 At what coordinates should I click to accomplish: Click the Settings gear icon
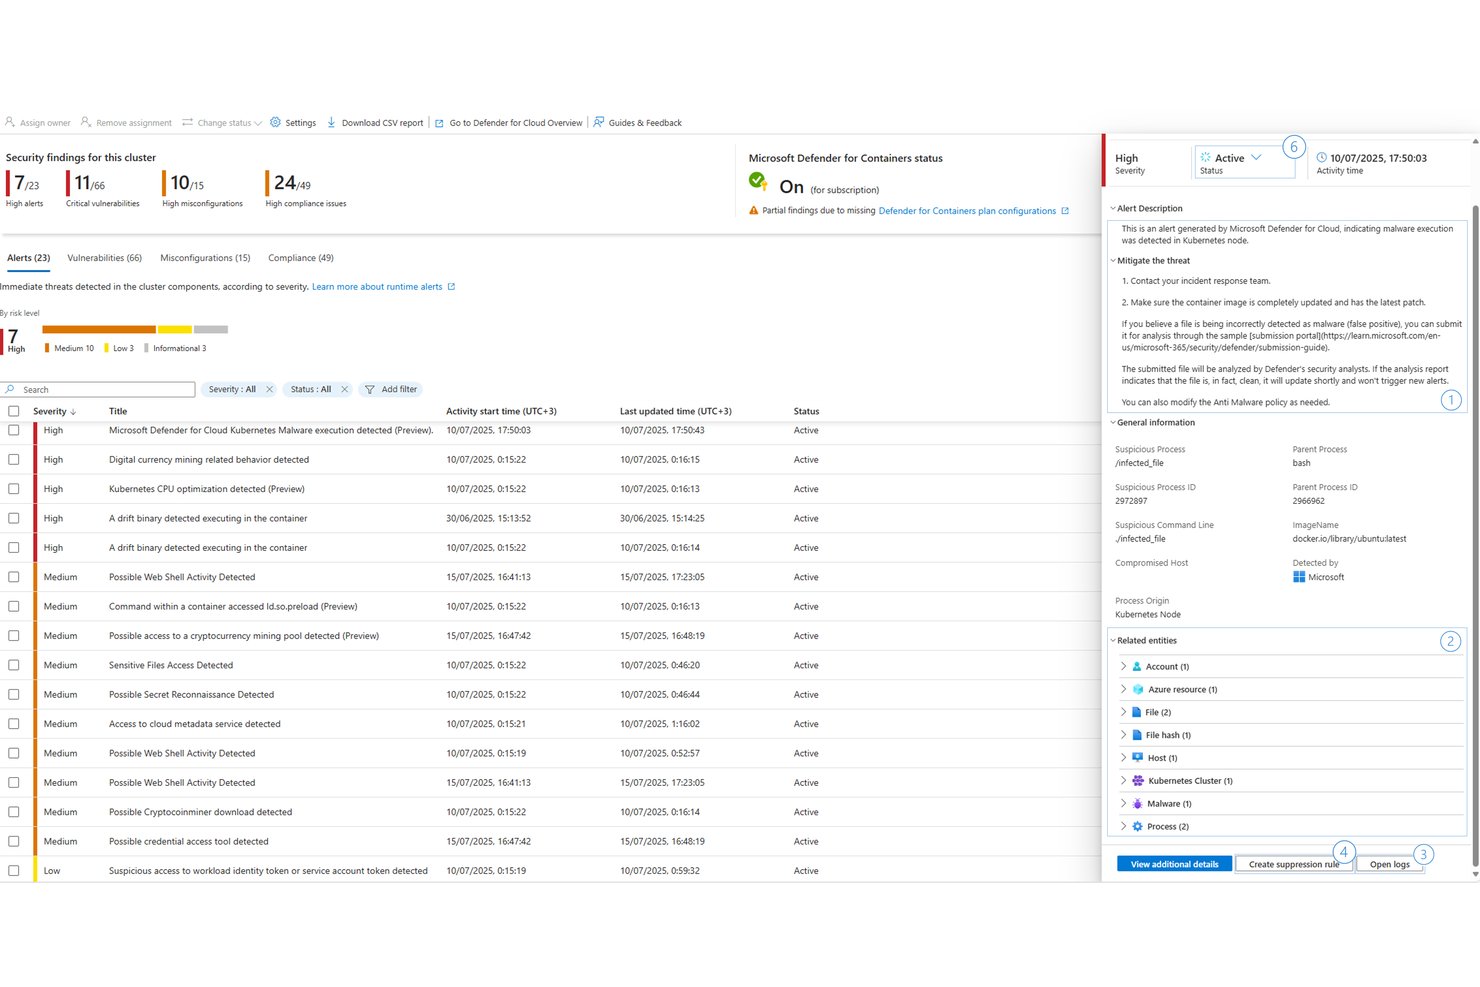click(275, 122)
